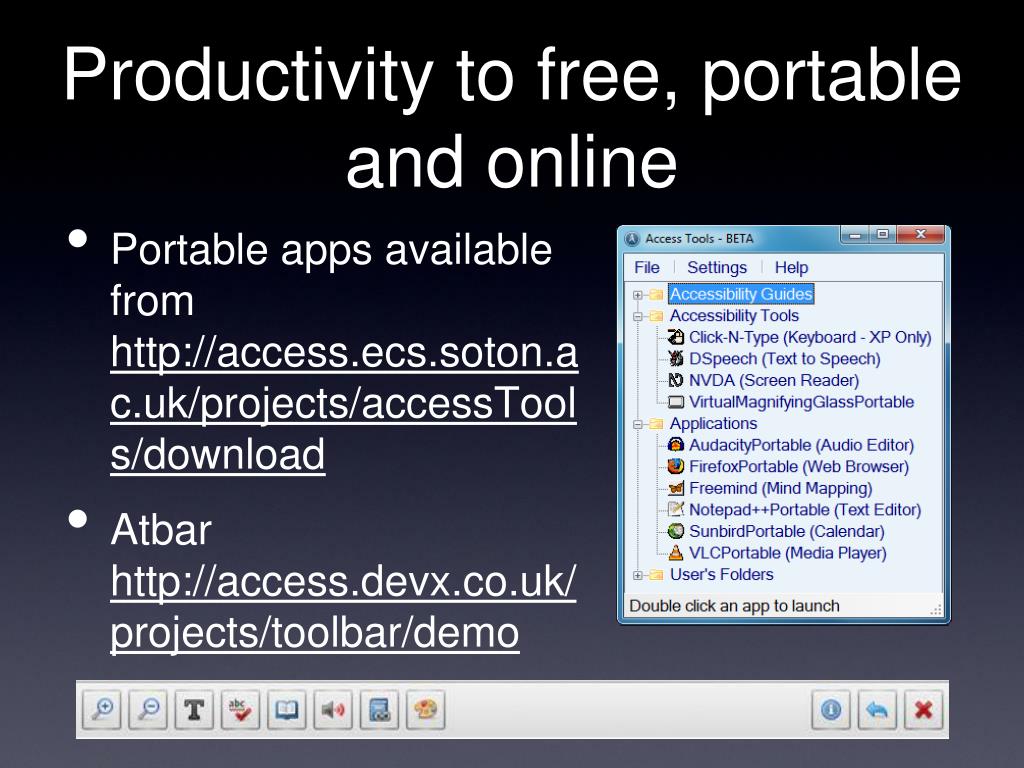This screenshot has width=1024, height=768.
Task: Select FirefoxPortable (Web Browser) entry
Action: 799,466
